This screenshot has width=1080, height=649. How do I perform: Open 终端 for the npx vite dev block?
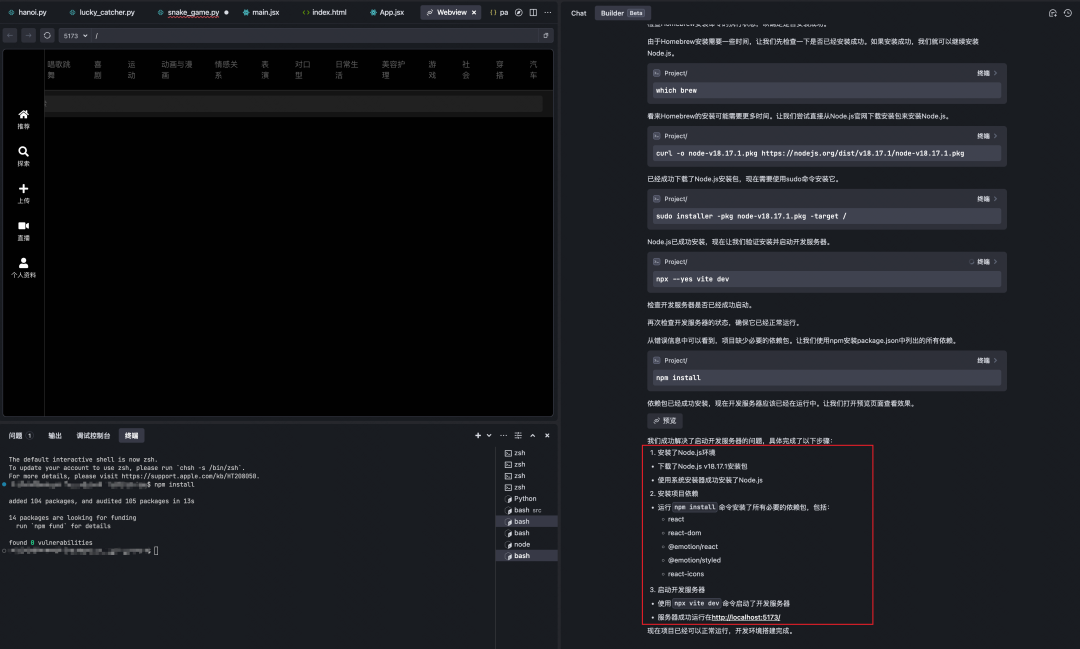coord(987,262)
